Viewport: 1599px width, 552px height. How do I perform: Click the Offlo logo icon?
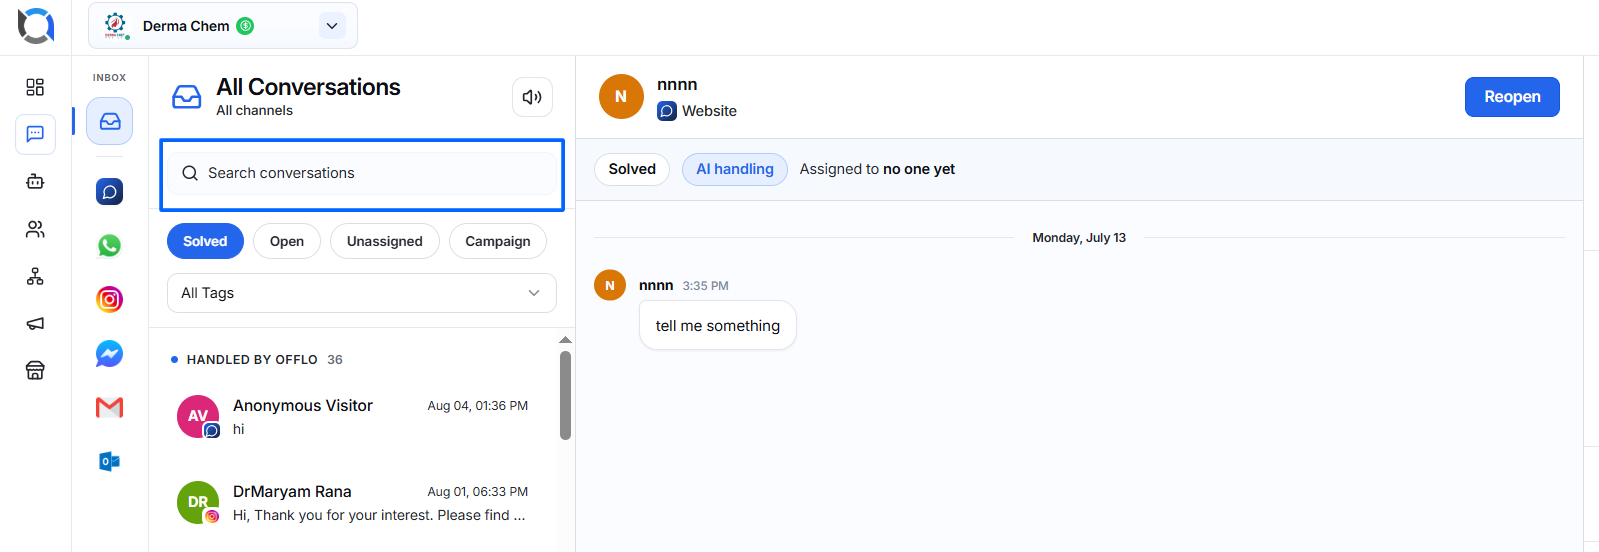pos(36,26)
